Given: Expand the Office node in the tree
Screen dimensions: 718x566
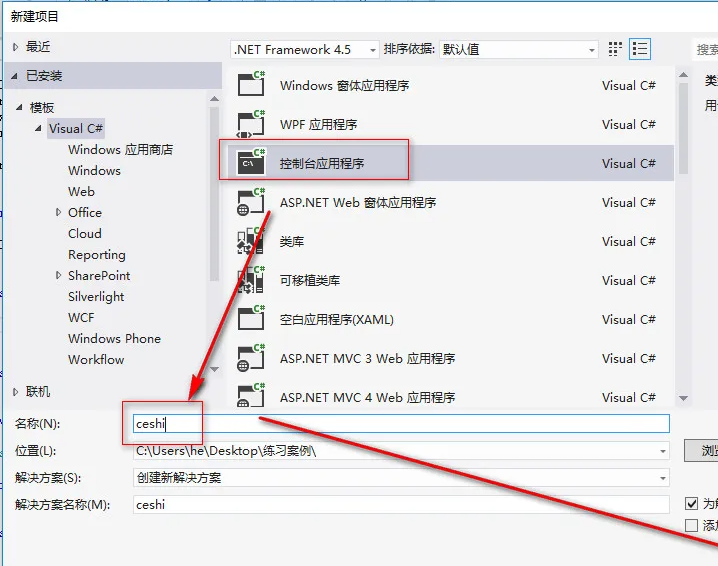Looking at the screenshot, I should (59, 212).
